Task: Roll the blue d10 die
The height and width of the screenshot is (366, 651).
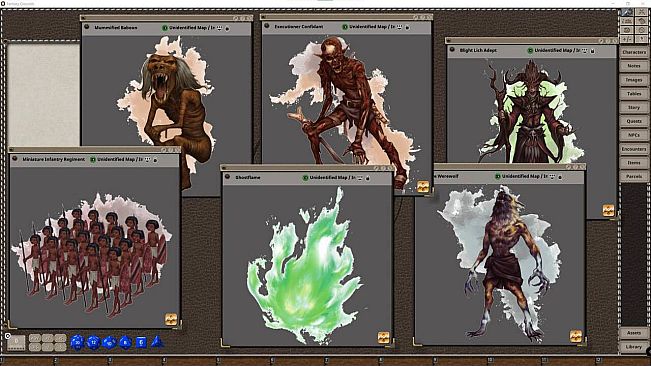Action: coord(109,343)
